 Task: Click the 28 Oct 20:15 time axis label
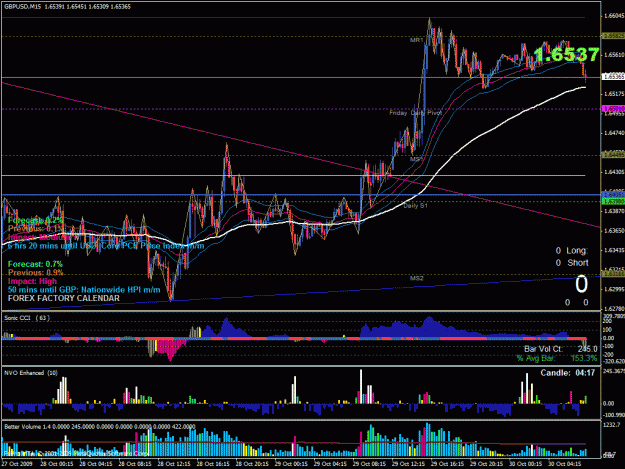tap(252, 464)
